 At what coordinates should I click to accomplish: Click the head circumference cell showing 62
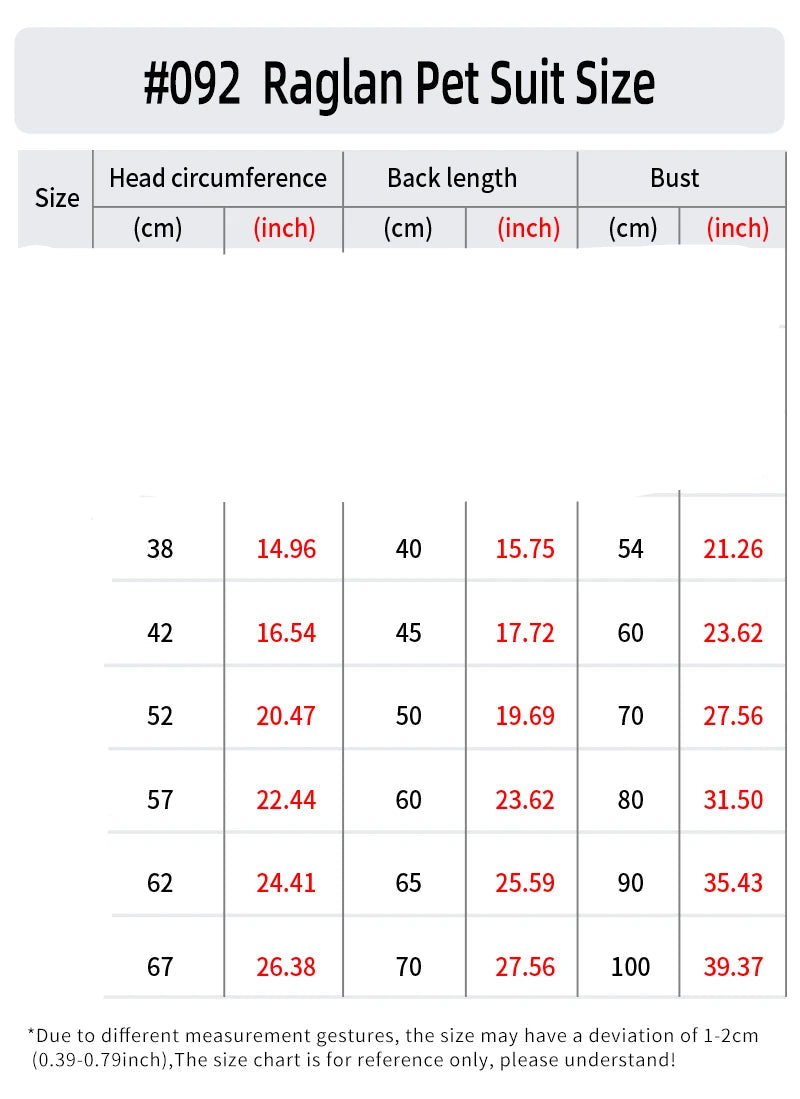pyautogui.click(x=160, y=883)
